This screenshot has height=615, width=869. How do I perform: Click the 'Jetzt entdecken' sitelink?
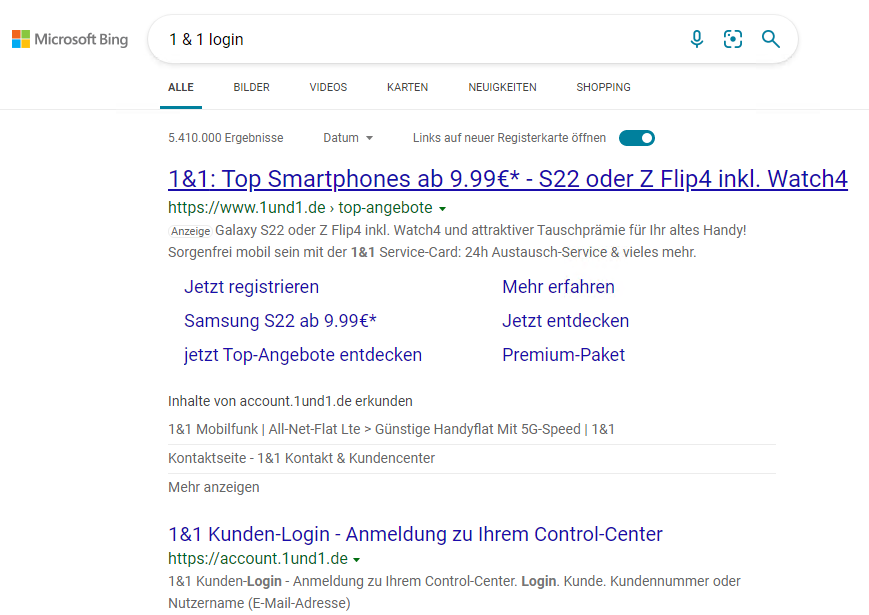pos(565,321)
